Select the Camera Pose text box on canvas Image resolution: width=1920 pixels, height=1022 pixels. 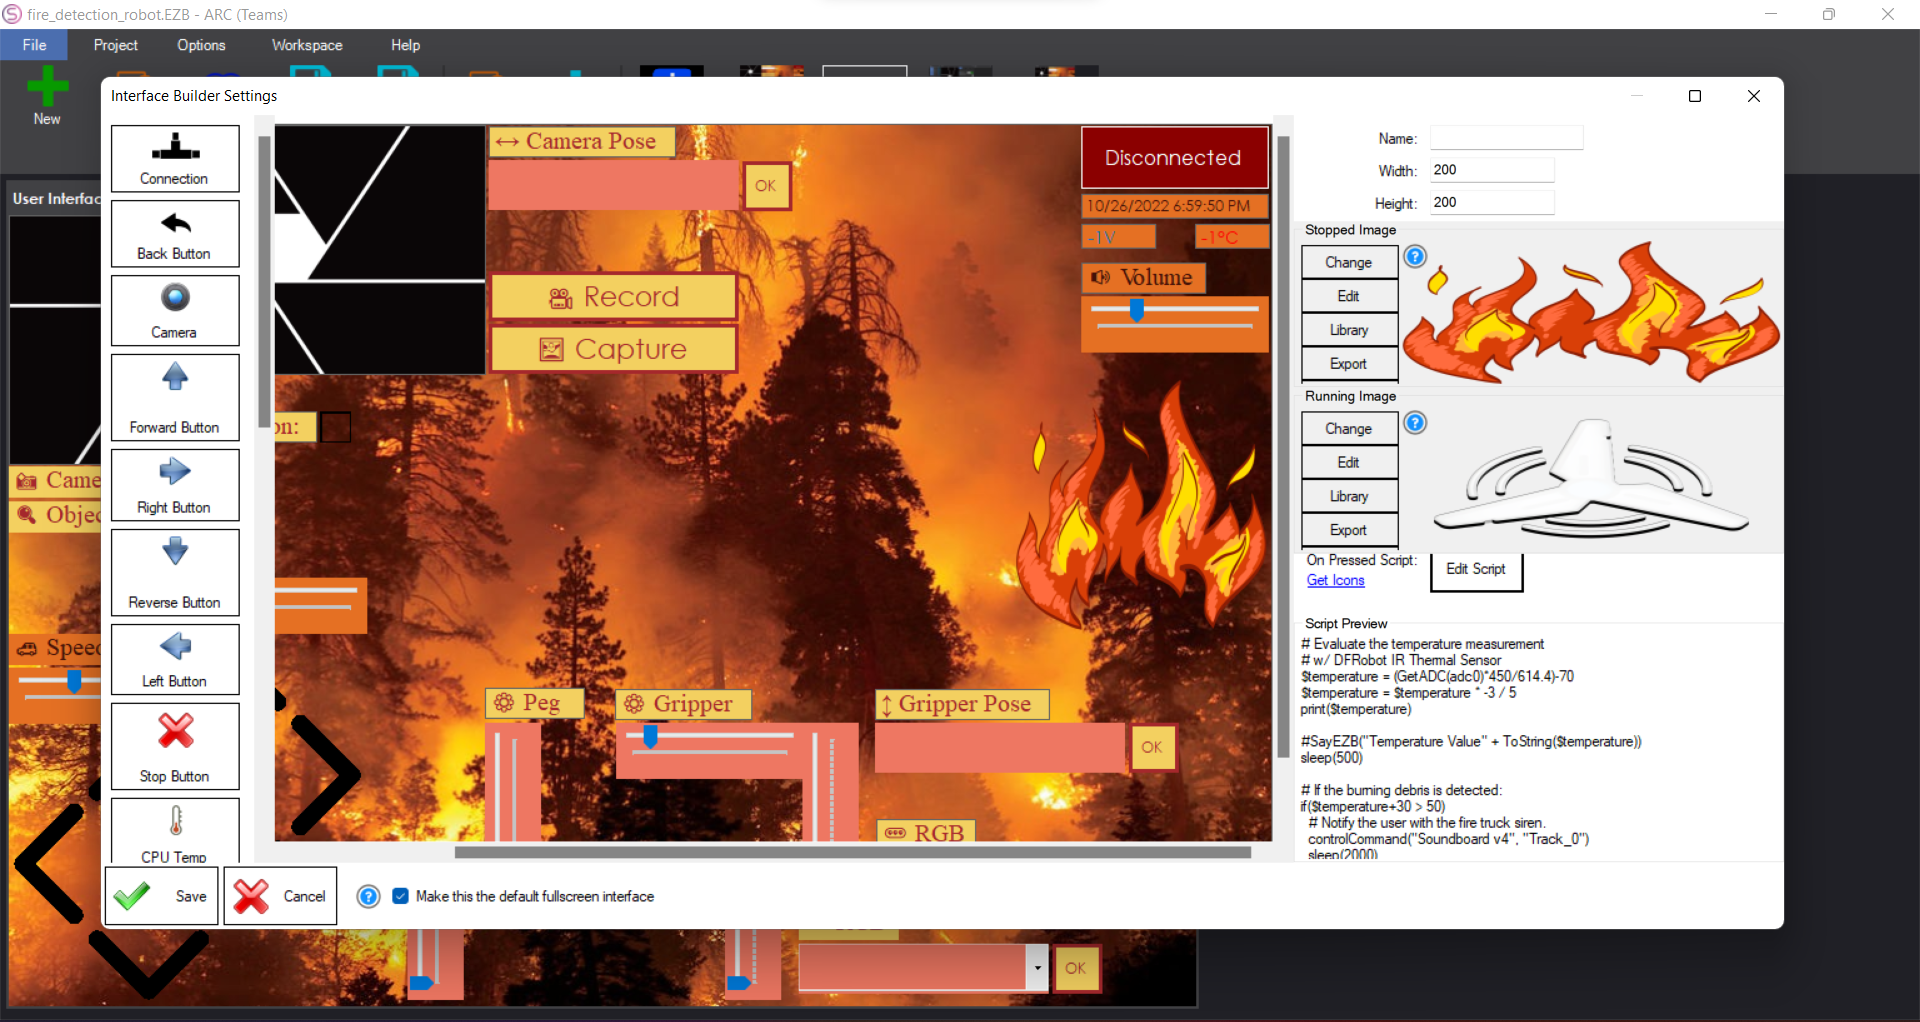[x=614, y=186]
